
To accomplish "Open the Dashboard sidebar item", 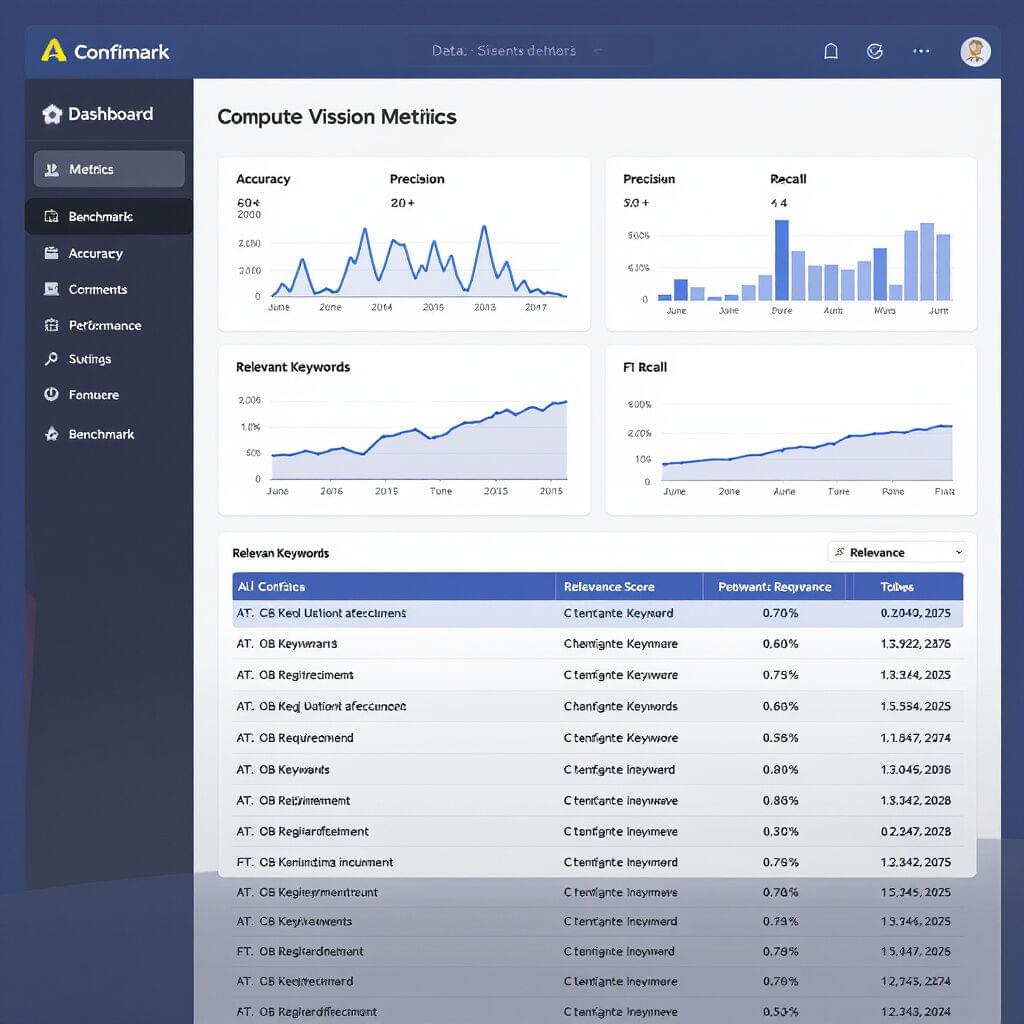I will point(109,114).
